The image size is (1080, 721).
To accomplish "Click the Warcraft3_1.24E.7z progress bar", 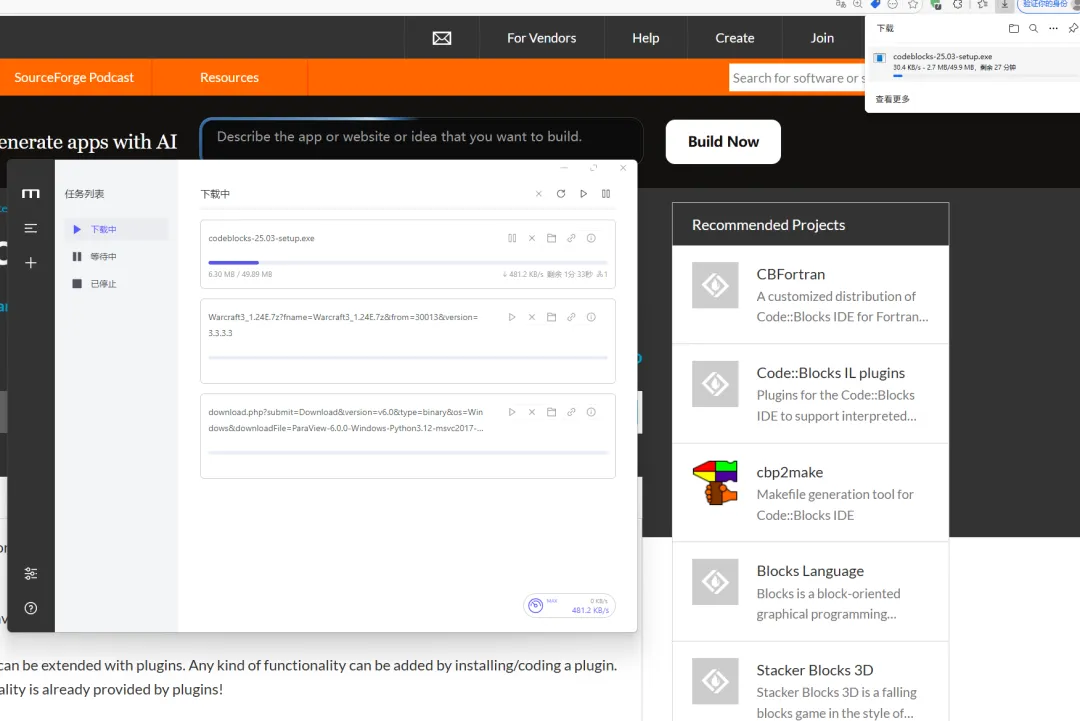I will pyautogui.click(x=408, y=357).
